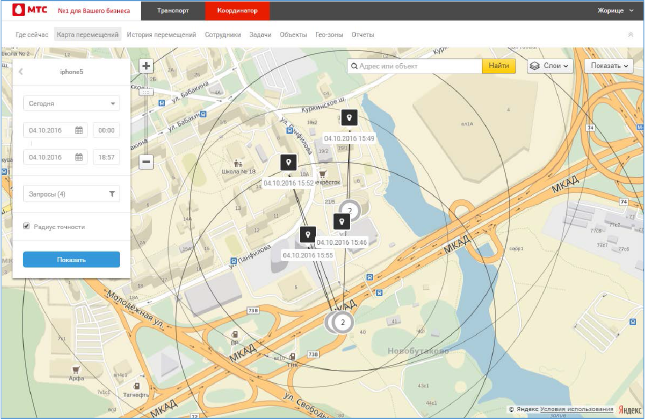This screenshot has height=419, width=645.
Task: Expand the Сегодня period dropdown
Action: pos(71,103)
